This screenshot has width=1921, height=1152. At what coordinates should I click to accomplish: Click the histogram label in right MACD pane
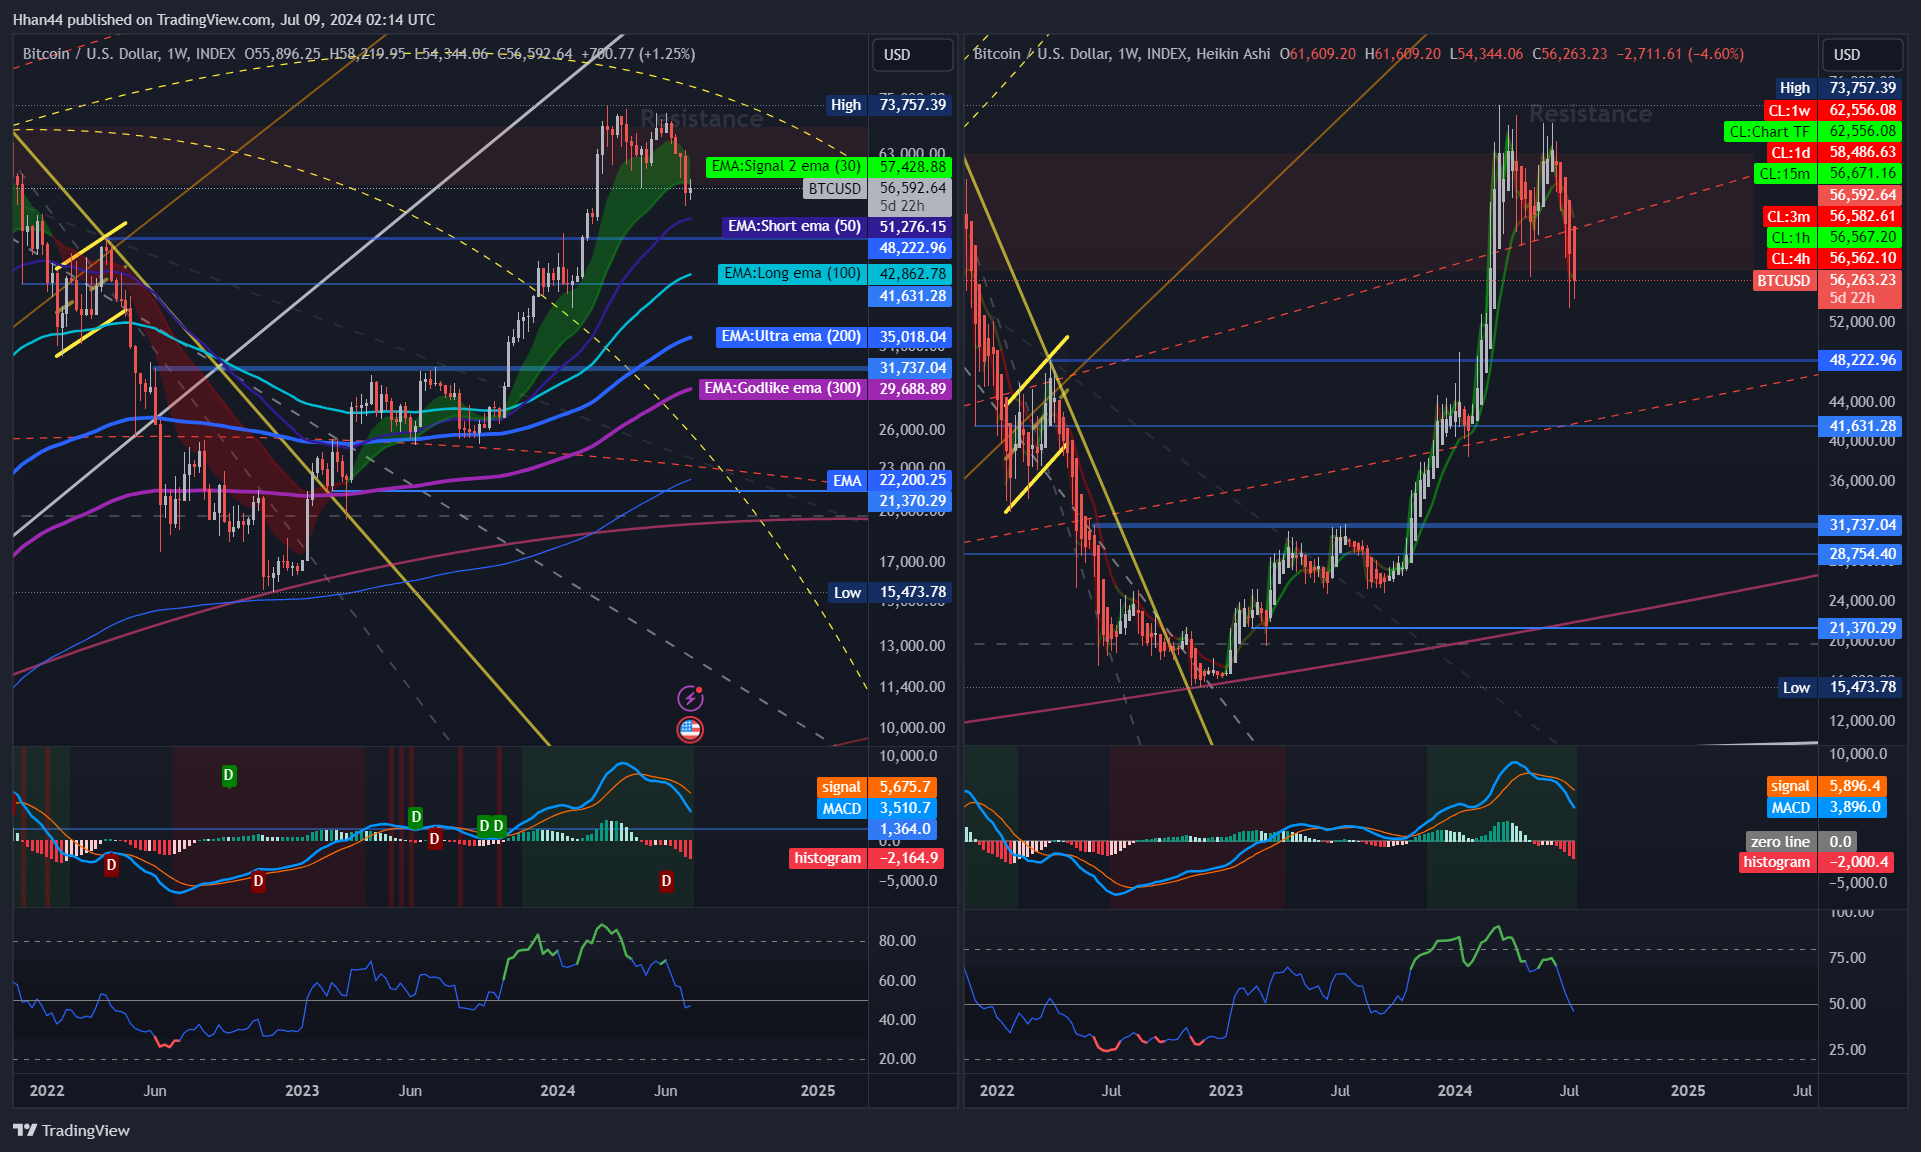click(1776, 862)
